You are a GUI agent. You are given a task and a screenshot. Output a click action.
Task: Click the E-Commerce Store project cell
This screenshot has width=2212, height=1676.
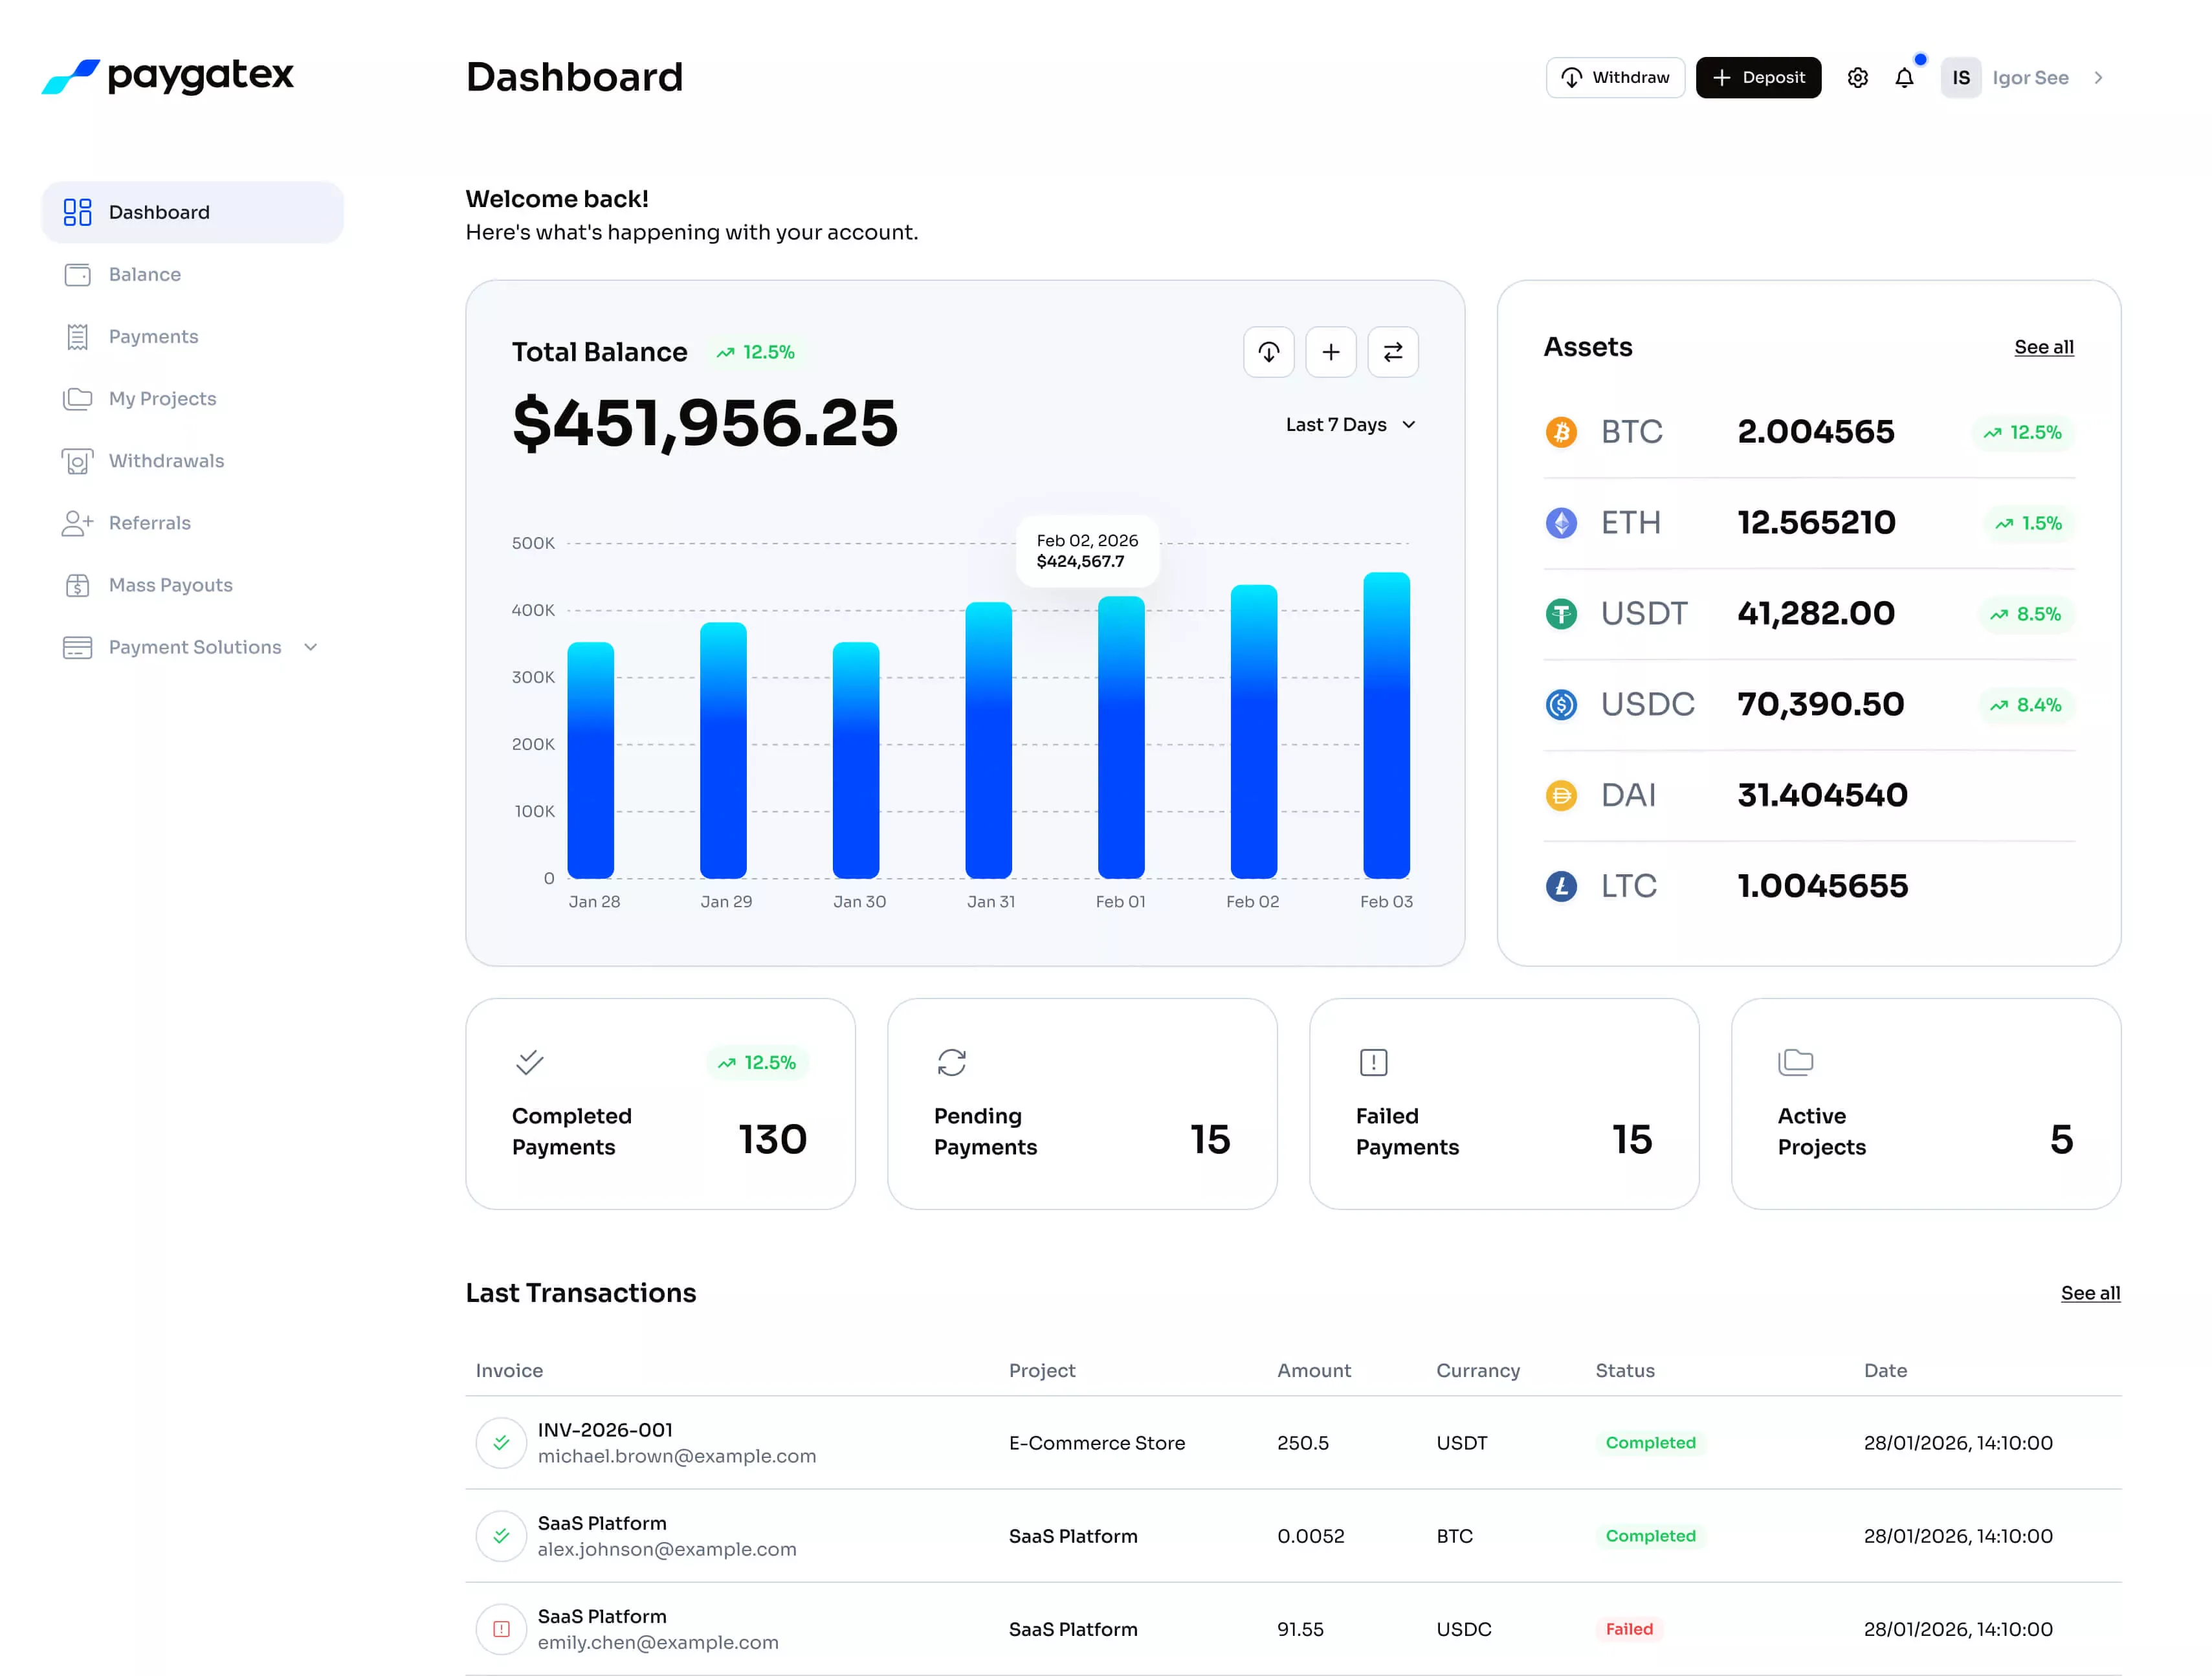(1096, 1443)
